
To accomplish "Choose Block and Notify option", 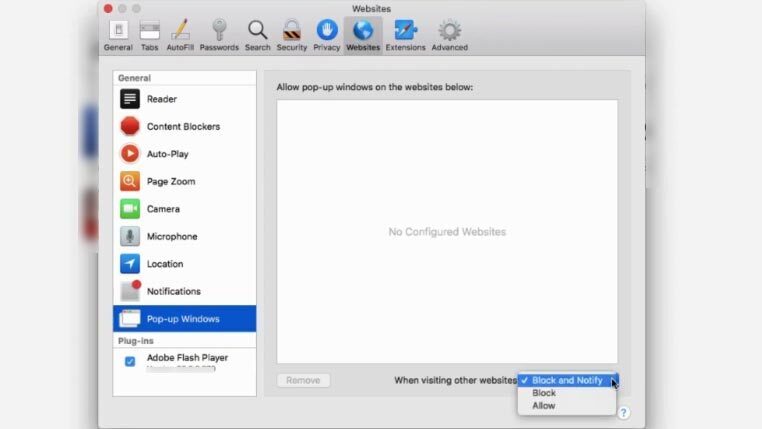I will click(x=567, y=380).
